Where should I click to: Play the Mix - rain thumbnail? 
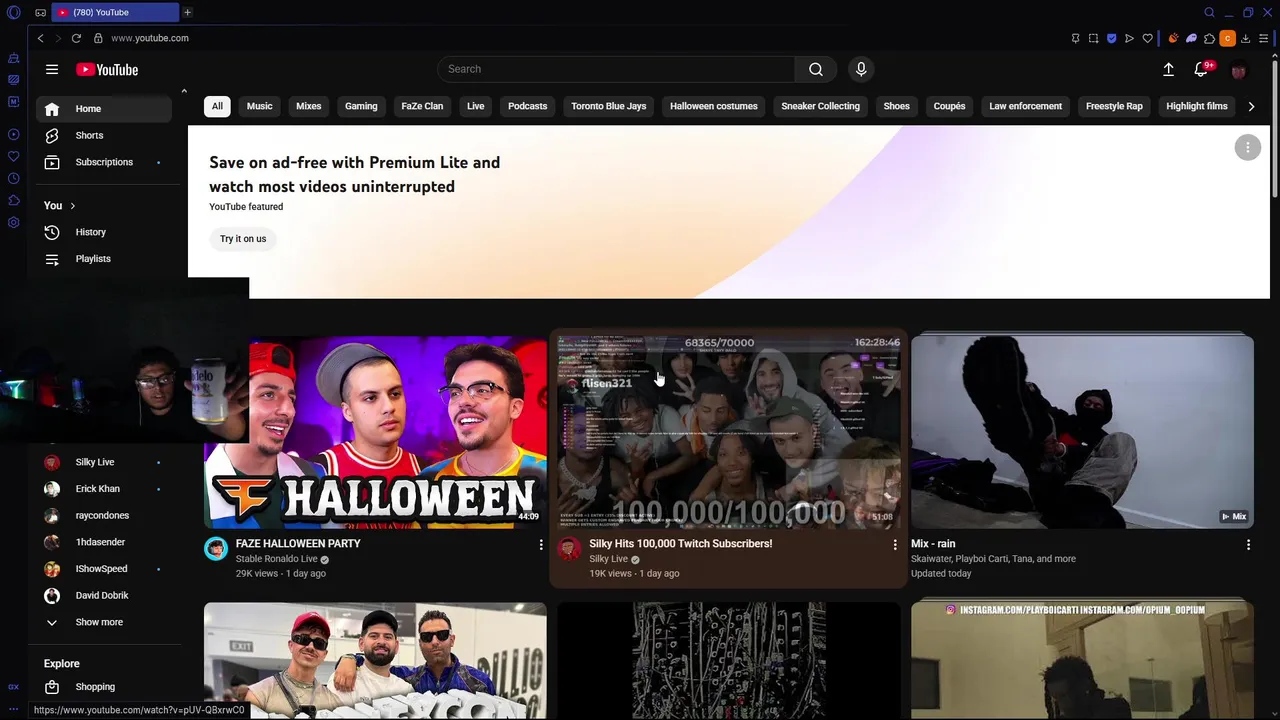tap(1082, 432)
